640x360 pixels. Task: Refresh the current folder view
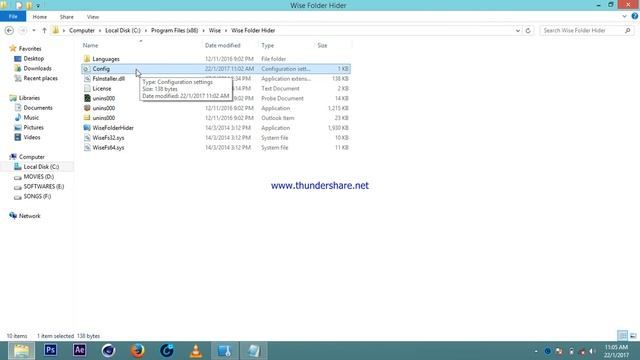coord(528,31)
